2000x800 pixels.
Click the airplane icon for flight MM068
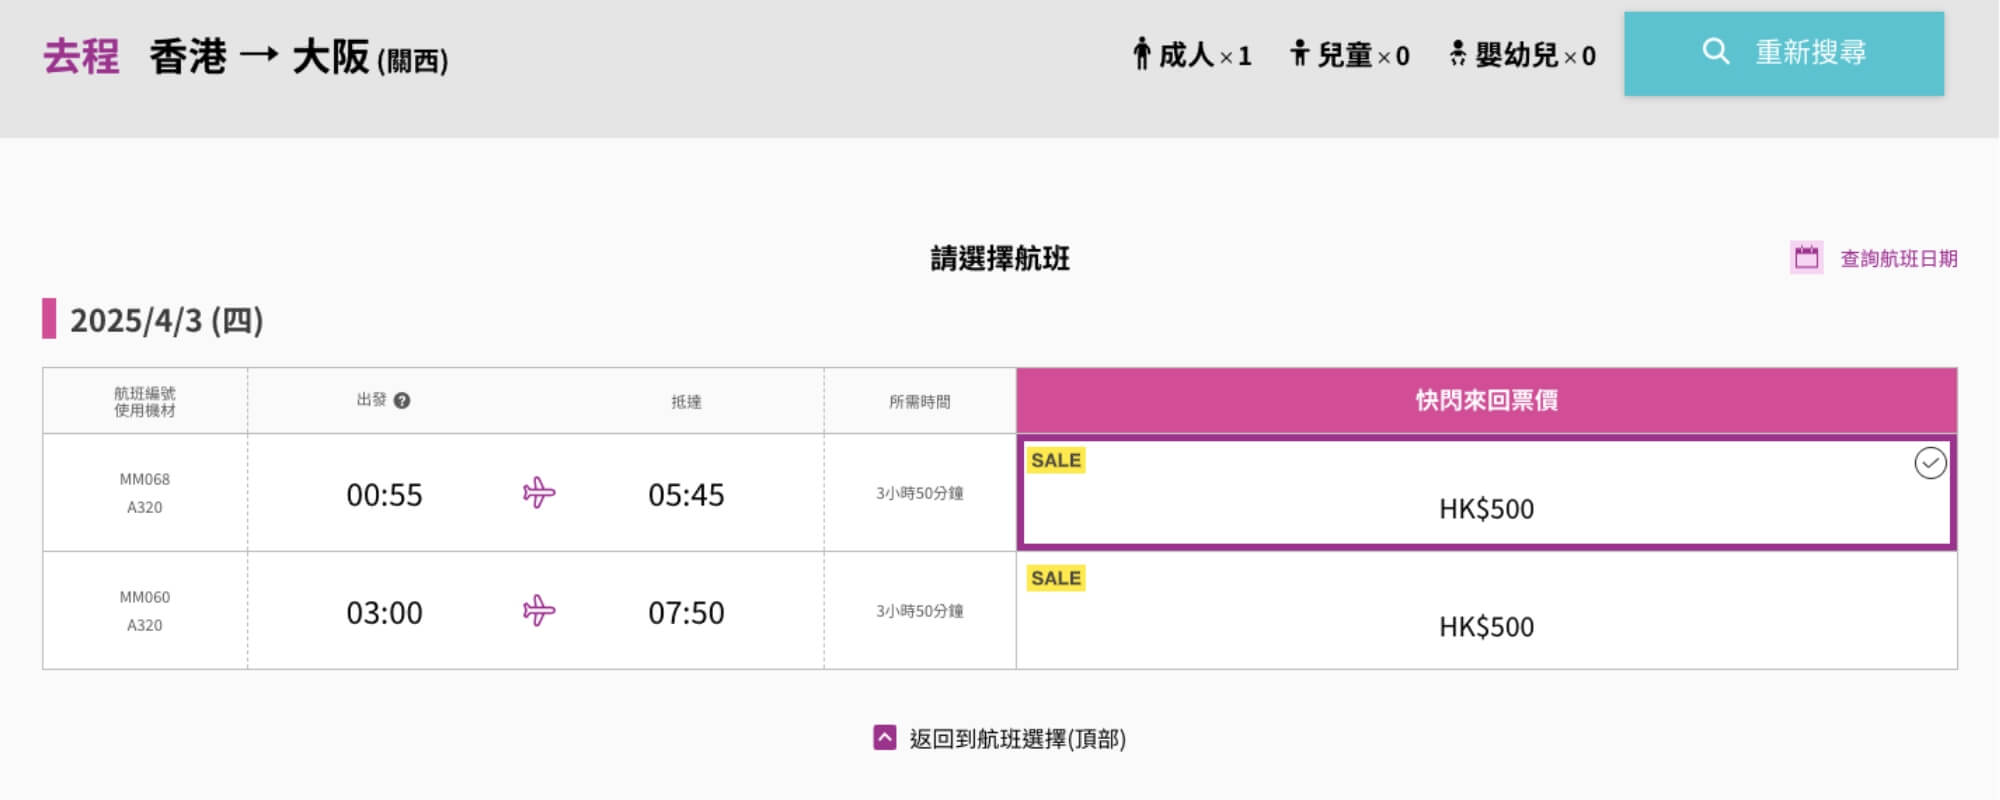tap(539, 493)
